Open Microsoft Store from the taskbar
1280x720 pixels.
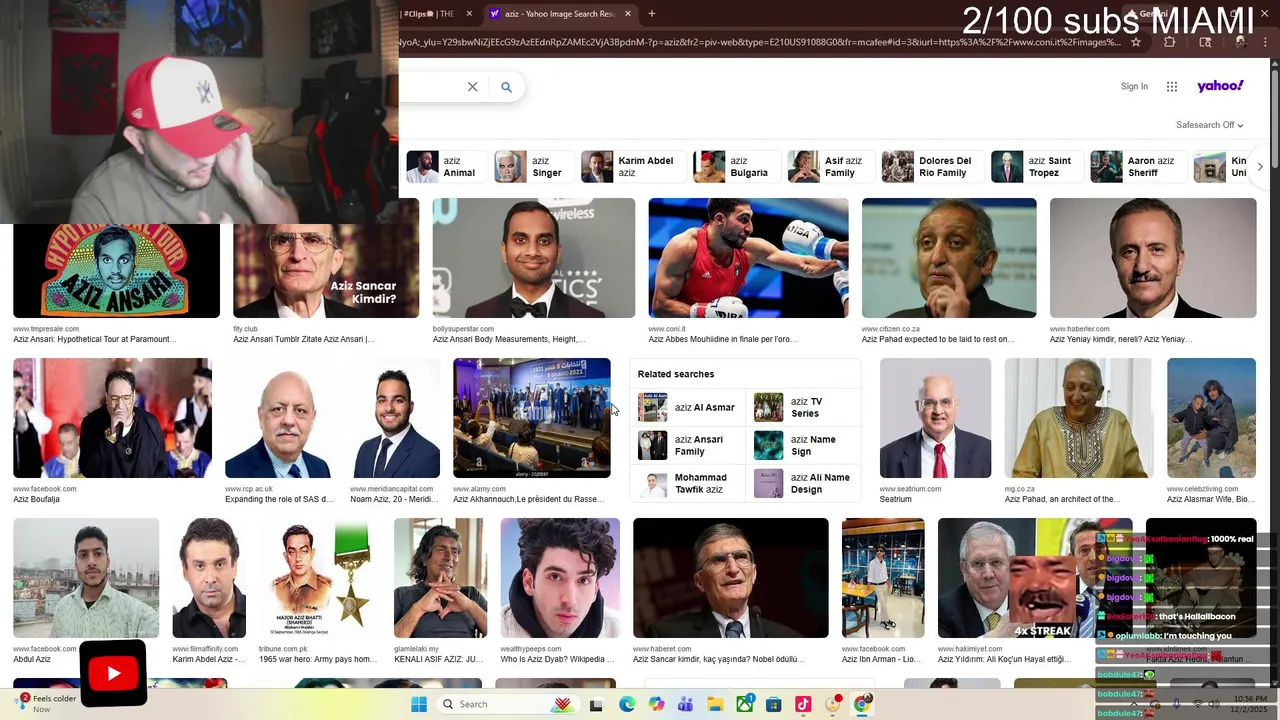[774, 705]
